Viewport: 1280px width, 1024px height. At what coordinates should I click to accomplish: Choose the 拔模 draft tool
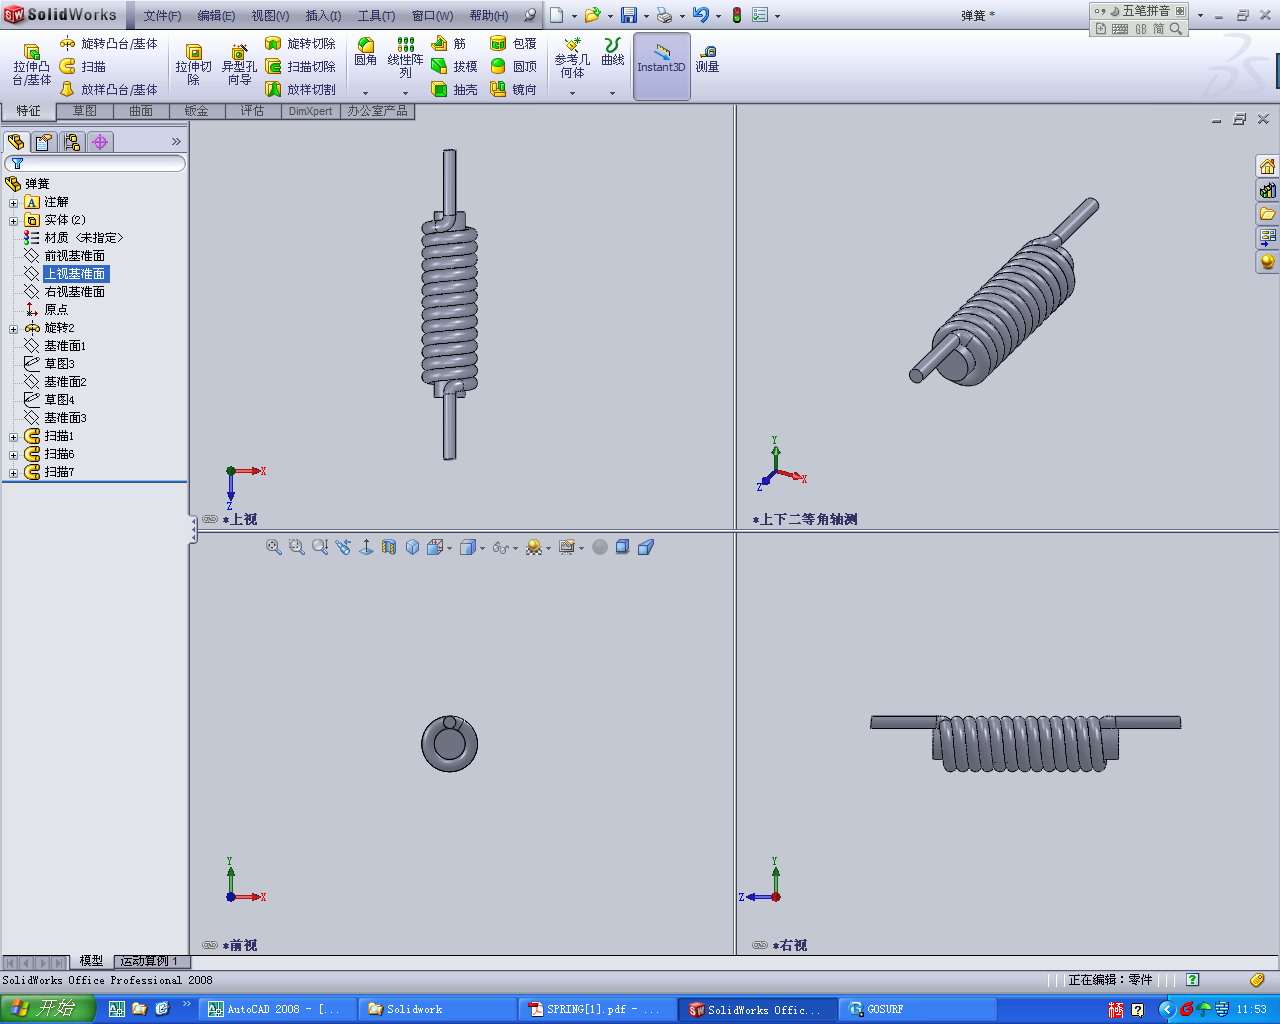[454, 66]
